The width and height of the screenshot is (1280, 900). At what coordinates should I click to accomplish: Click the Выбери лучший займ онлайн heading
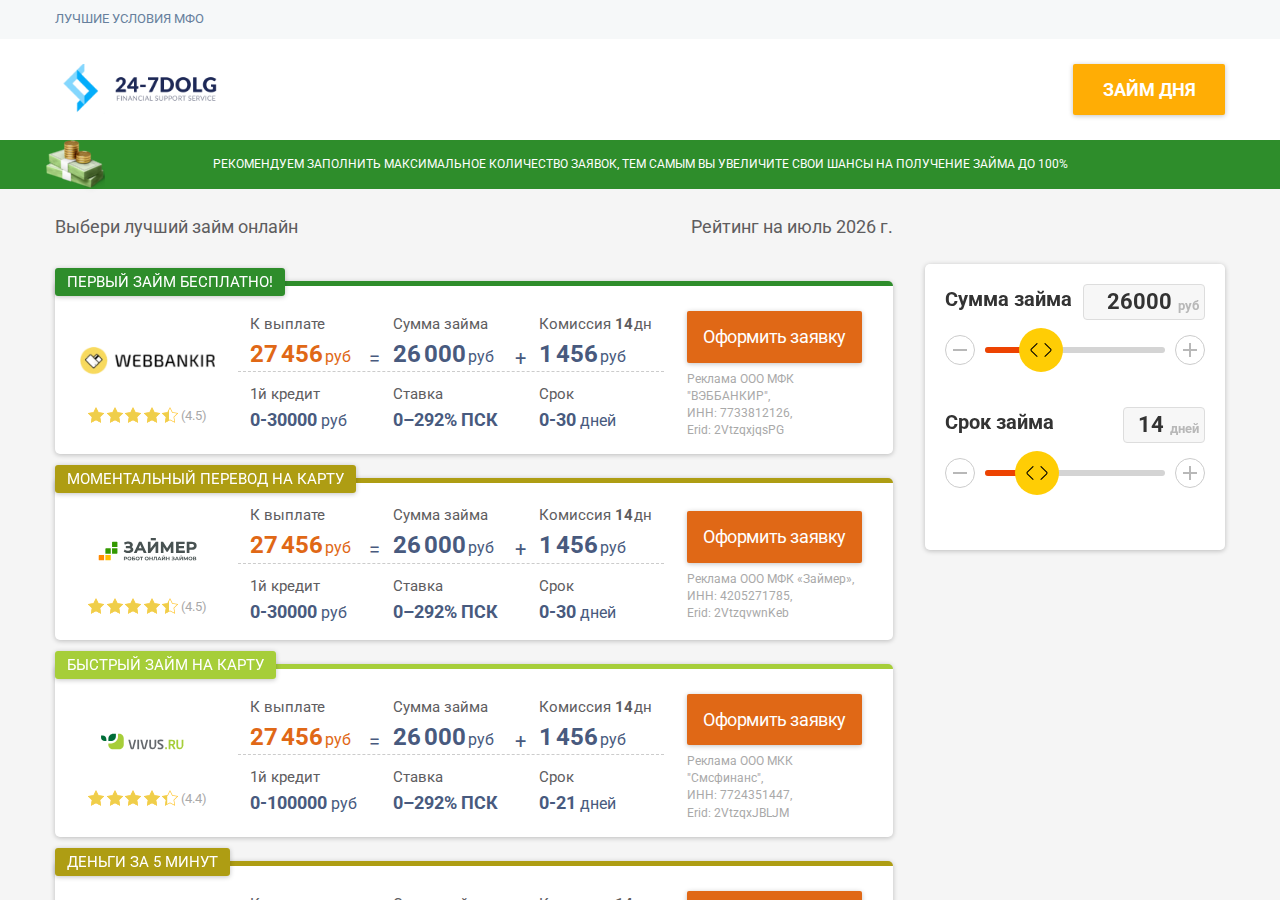coord(177,227)
